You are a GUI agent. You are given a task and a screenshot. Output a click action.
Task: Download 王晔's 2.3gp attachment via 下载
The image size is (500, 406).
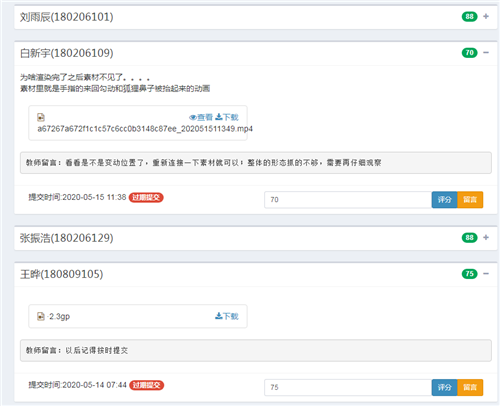[227, 316]
